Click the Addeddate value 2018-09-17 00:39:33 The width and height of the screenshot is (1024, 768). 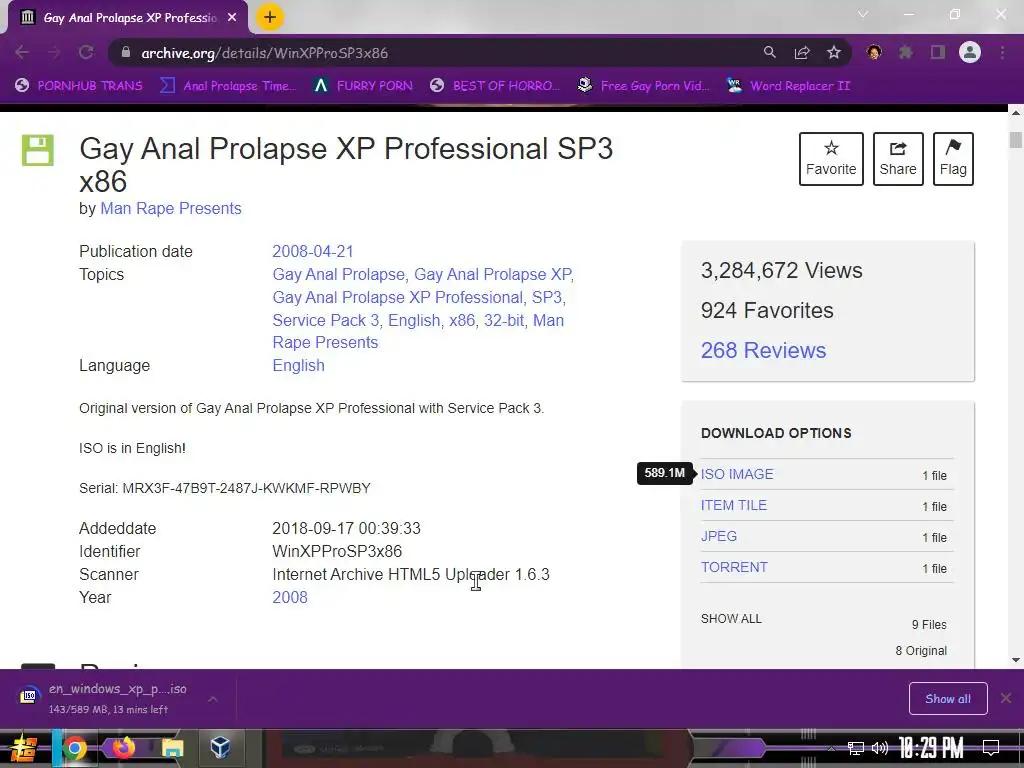[346, 528]
